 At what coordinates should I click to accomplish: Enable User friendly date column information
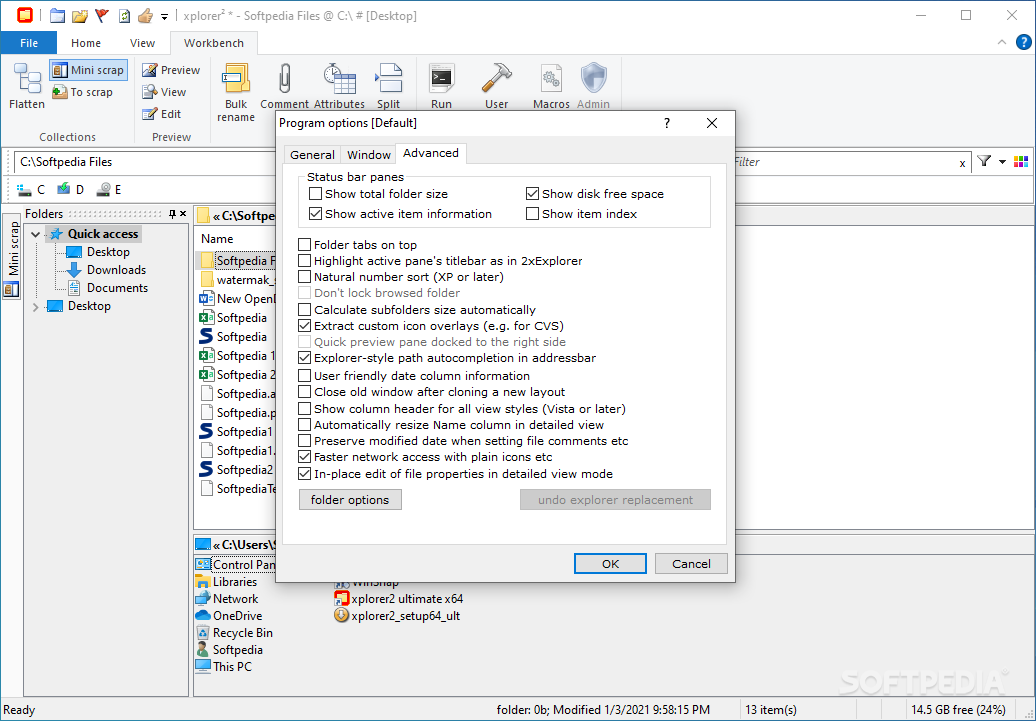click(305, 375)
